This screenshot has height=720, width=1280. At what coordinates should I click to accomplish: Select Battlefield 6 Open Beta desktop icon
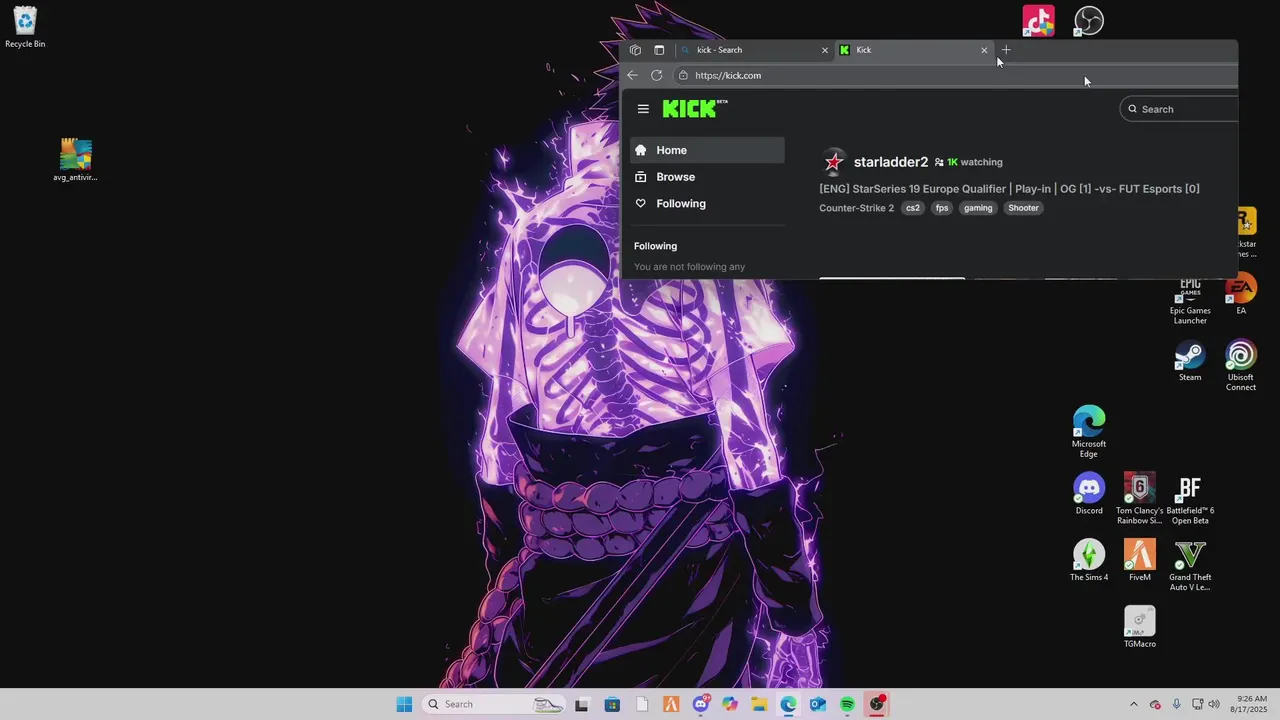[1190, 499]
